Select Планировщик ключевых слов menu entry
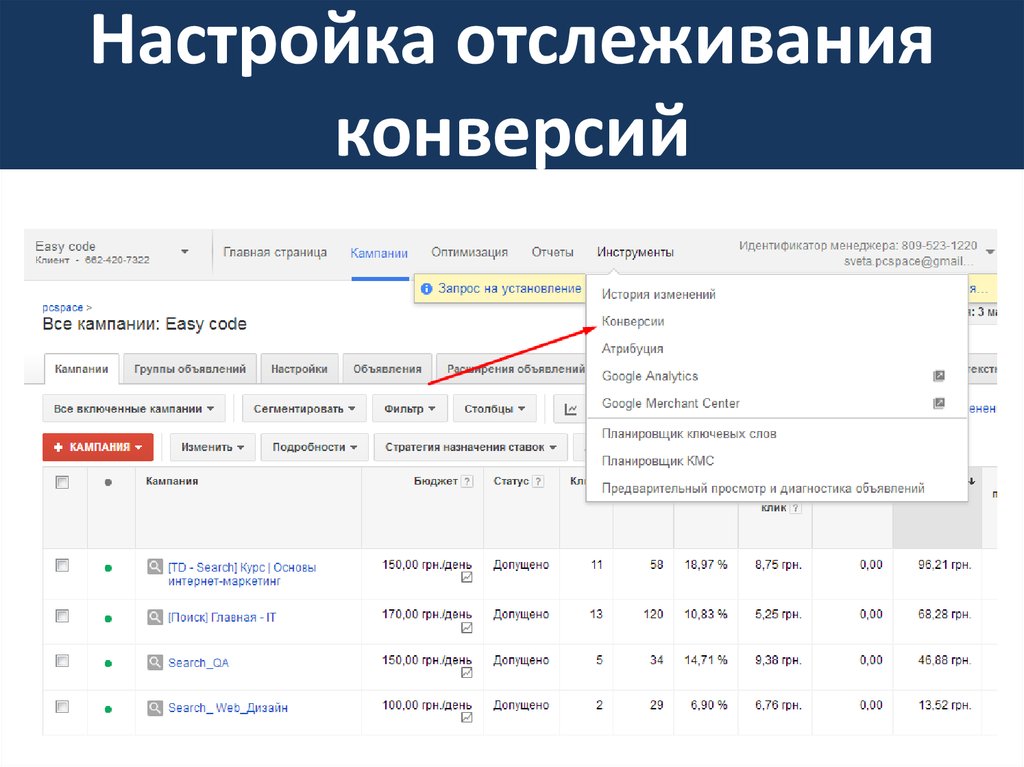Screen dimensions: 1024x767 688,434
